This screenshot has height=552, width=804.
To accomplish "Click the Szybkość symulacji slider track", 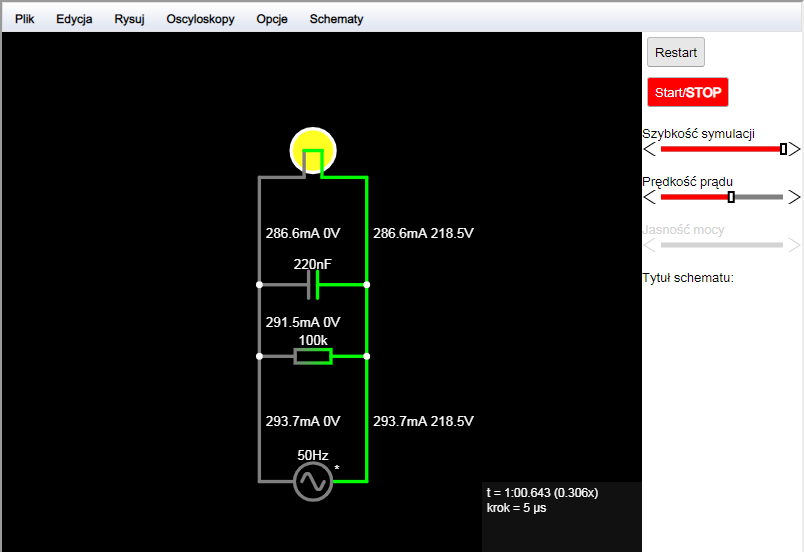I will [722, 149].
